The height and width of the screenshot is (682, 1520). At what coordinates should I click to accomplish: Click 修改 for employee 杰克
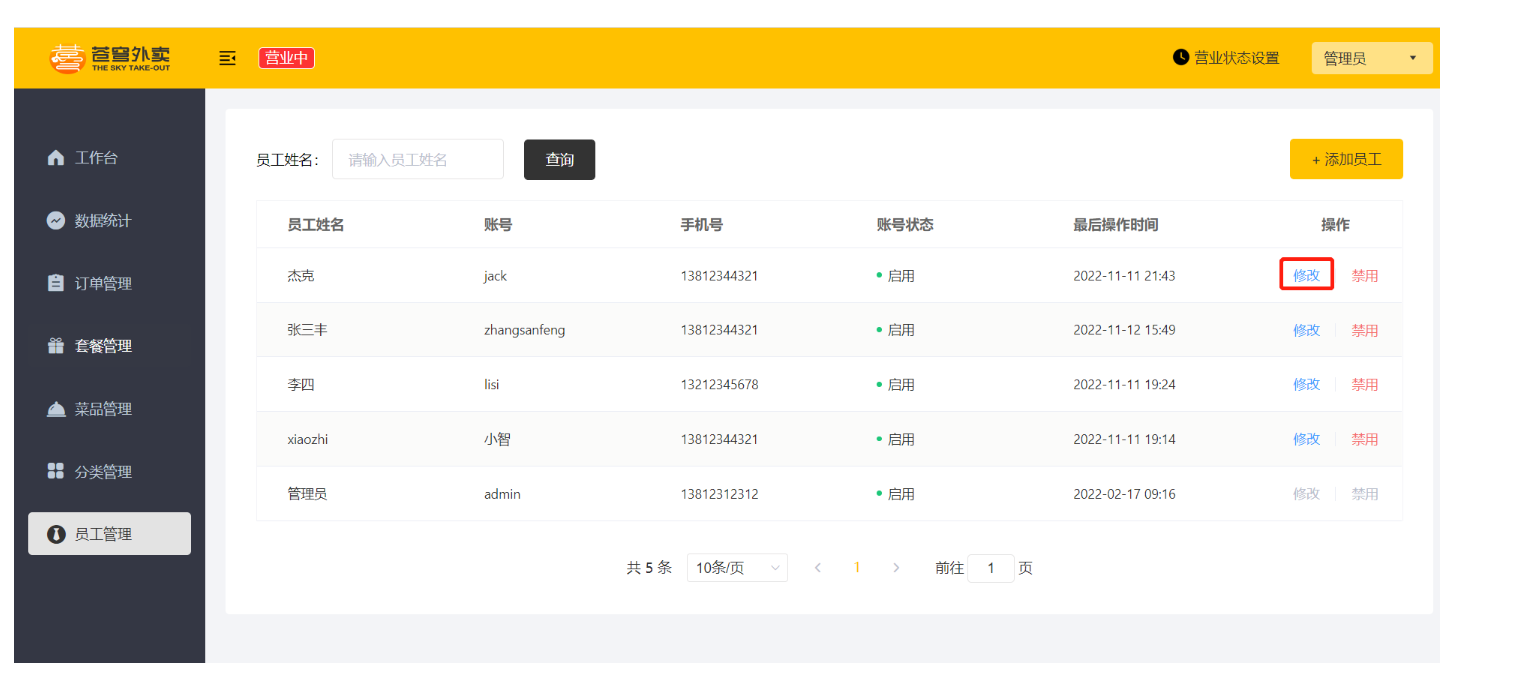pos(1306,275)
